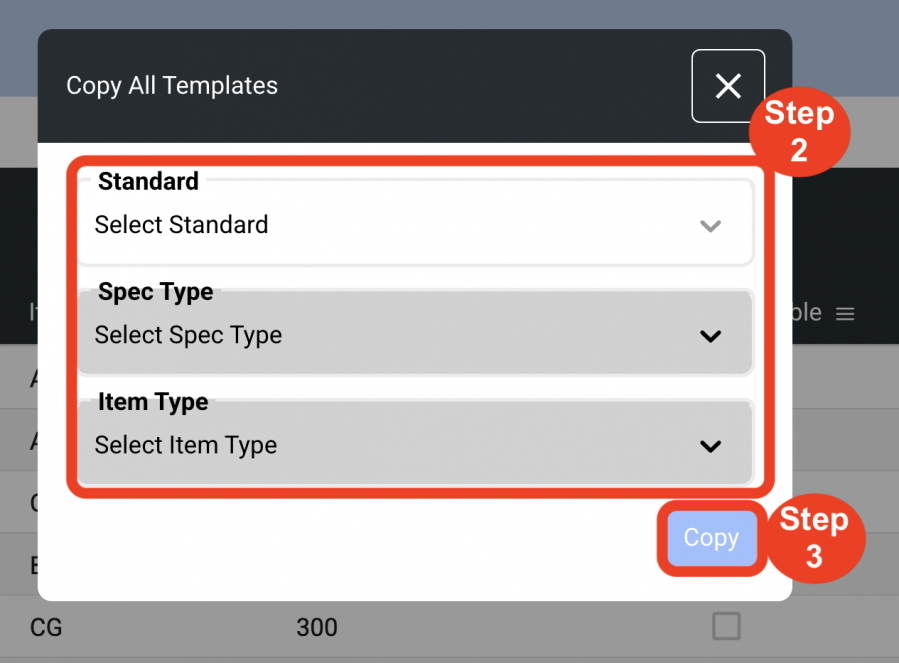Screen dimensions: 899x663
Task: Click the Step 2 annotation badge
Action: click(799, 132)
